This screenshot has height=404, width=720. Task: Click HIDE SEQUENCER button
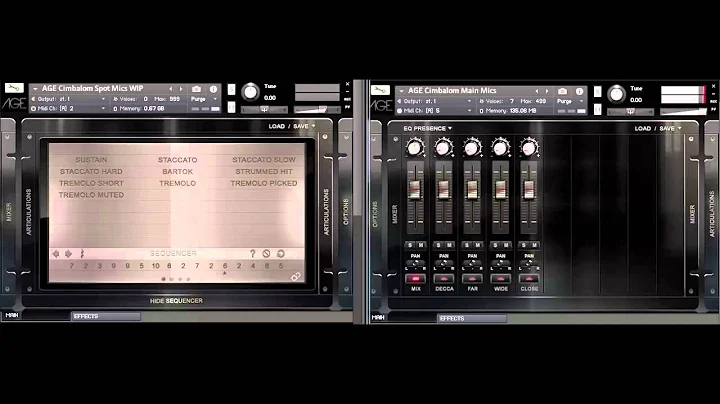[x=176, y=301]
